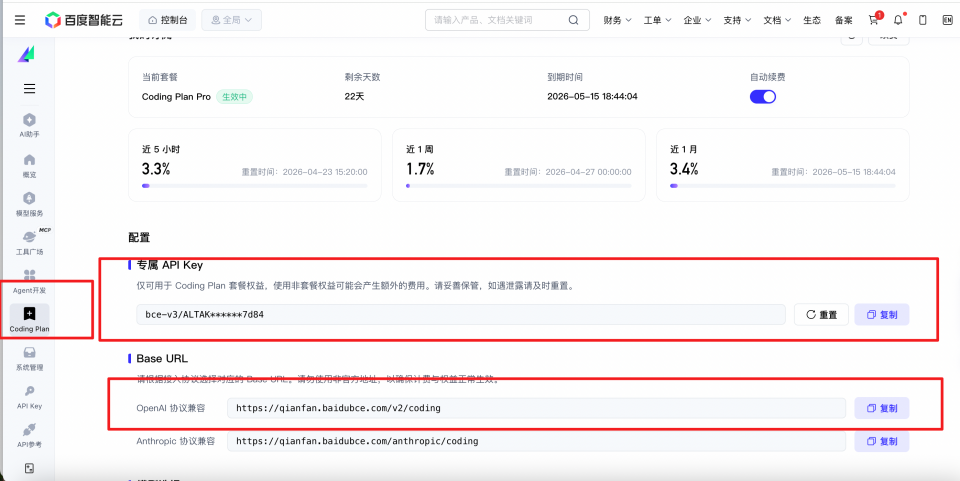Open API Key in the sidebar
Screen dimensions: 960x481
tap(29, 397)
